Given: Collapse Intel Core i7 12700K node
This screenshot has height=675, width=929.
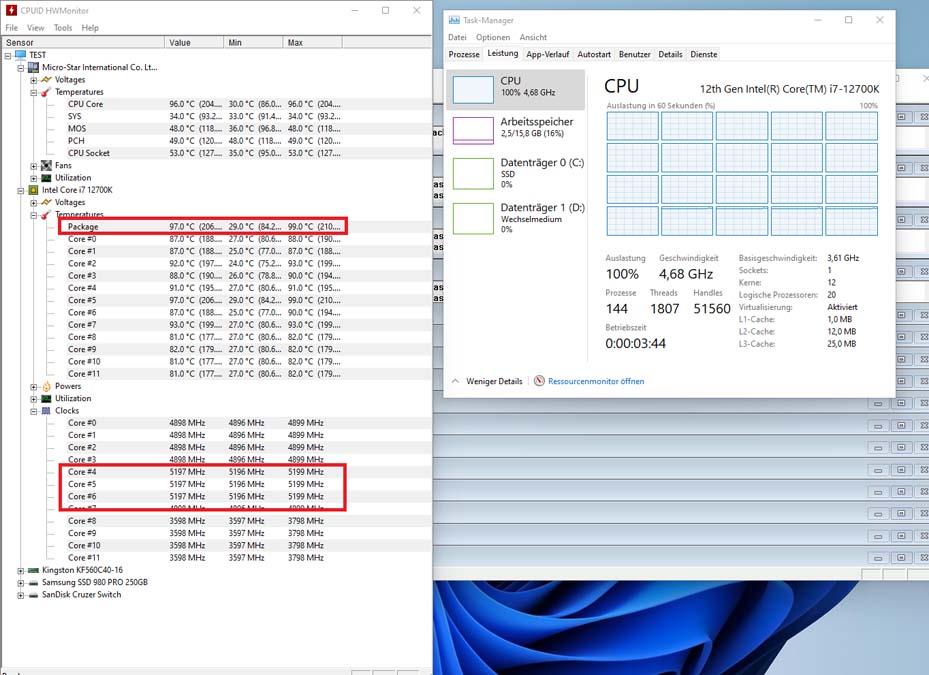Looking at the screenshot, I should tap(21, 190).
